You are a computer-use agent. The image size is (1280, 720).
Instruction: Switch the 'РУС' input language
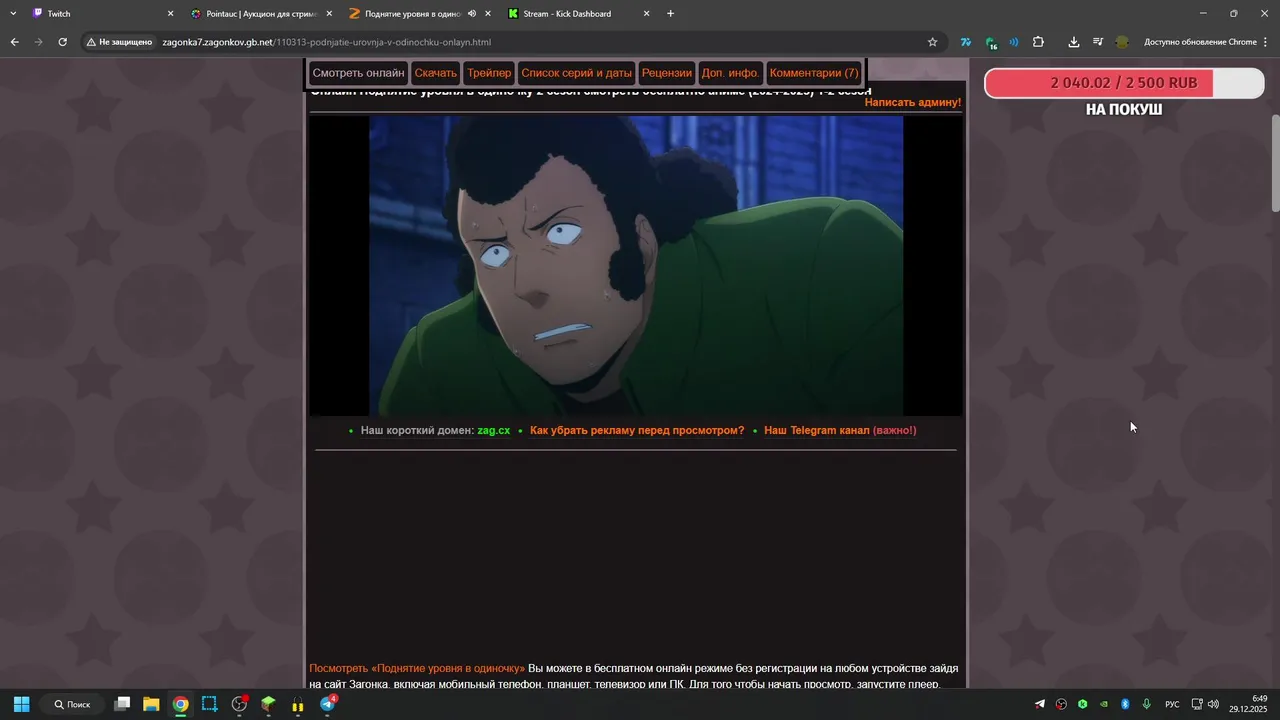1172,704
